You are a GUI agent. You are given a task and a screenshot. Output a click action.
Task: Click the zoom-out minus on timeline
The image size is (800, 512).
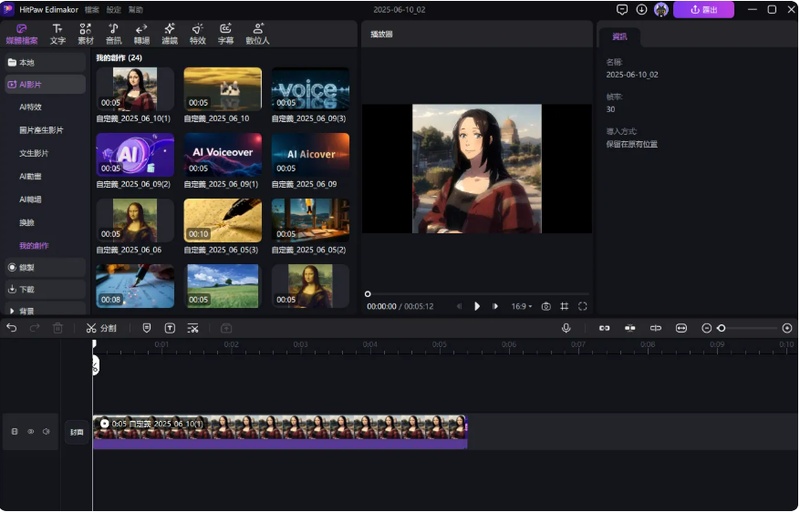coord(707,328)
